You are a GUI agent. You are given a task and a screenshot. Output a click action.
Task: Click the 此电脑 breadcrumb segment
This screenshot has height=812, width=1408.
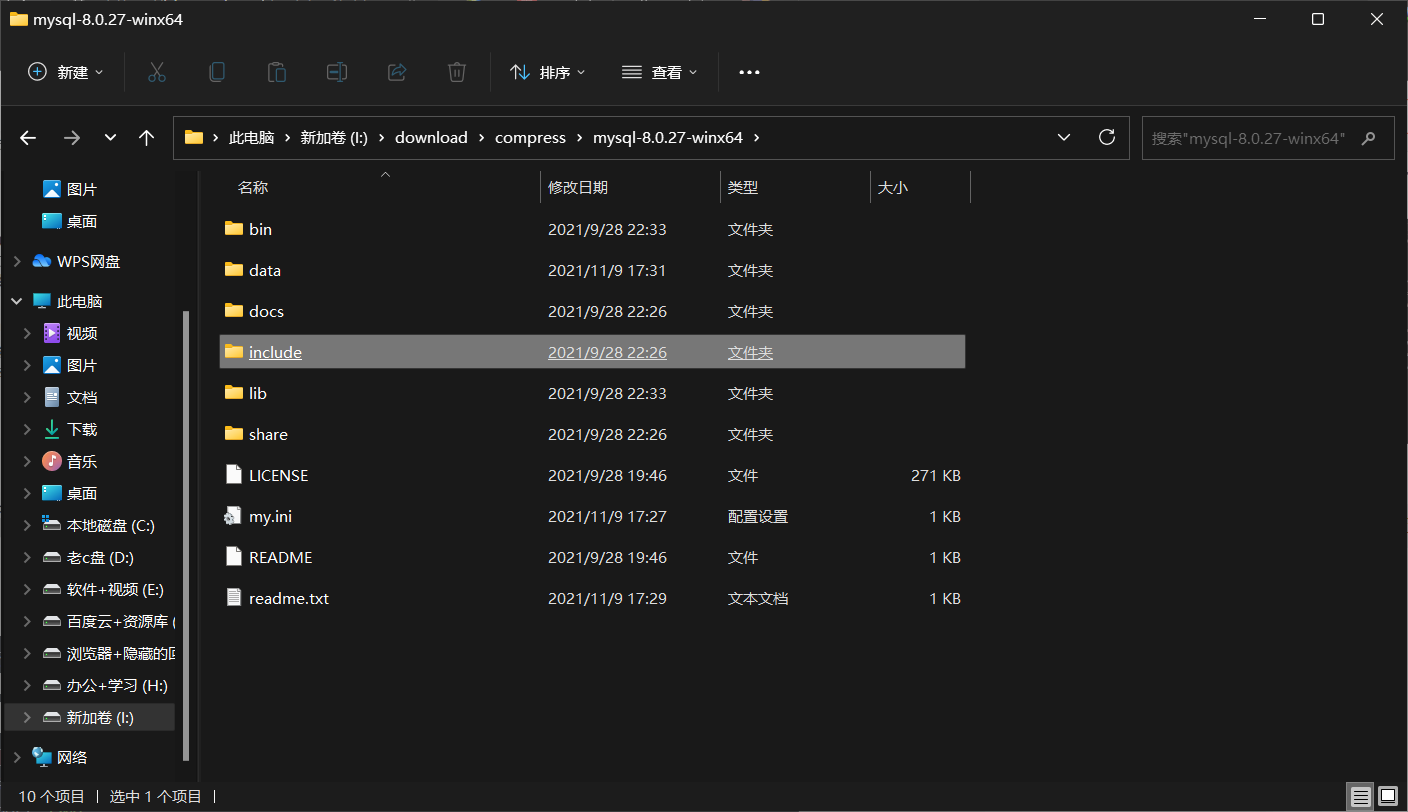251,138
